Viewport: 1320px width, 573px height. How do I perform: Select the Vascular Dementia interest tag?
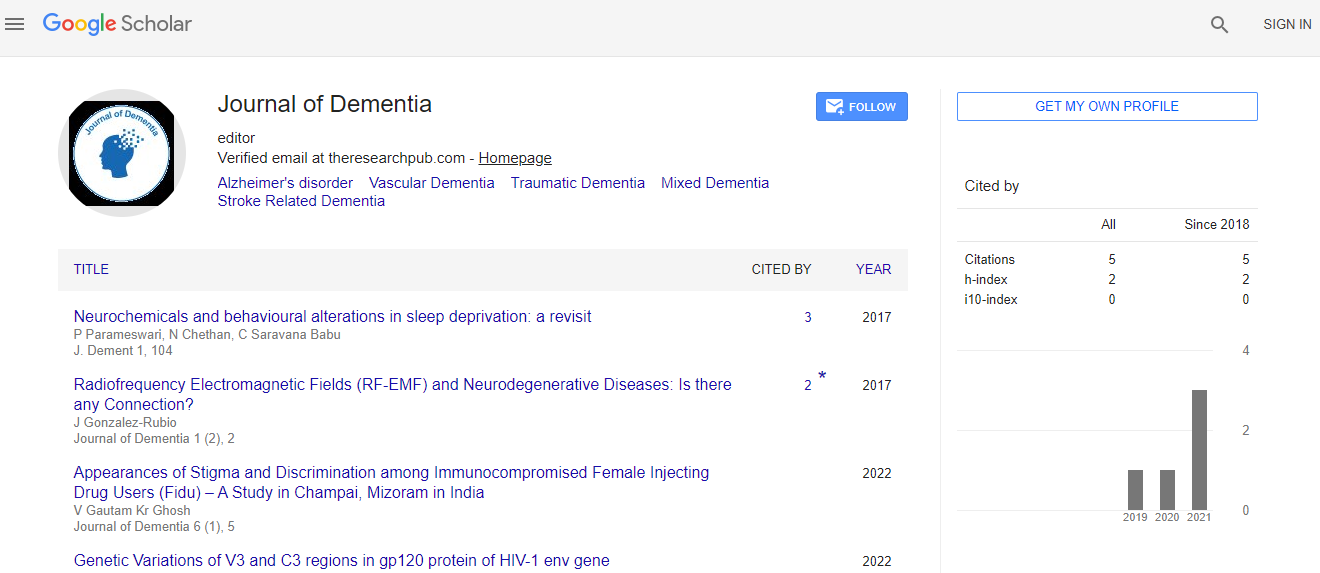pos(431,183)
